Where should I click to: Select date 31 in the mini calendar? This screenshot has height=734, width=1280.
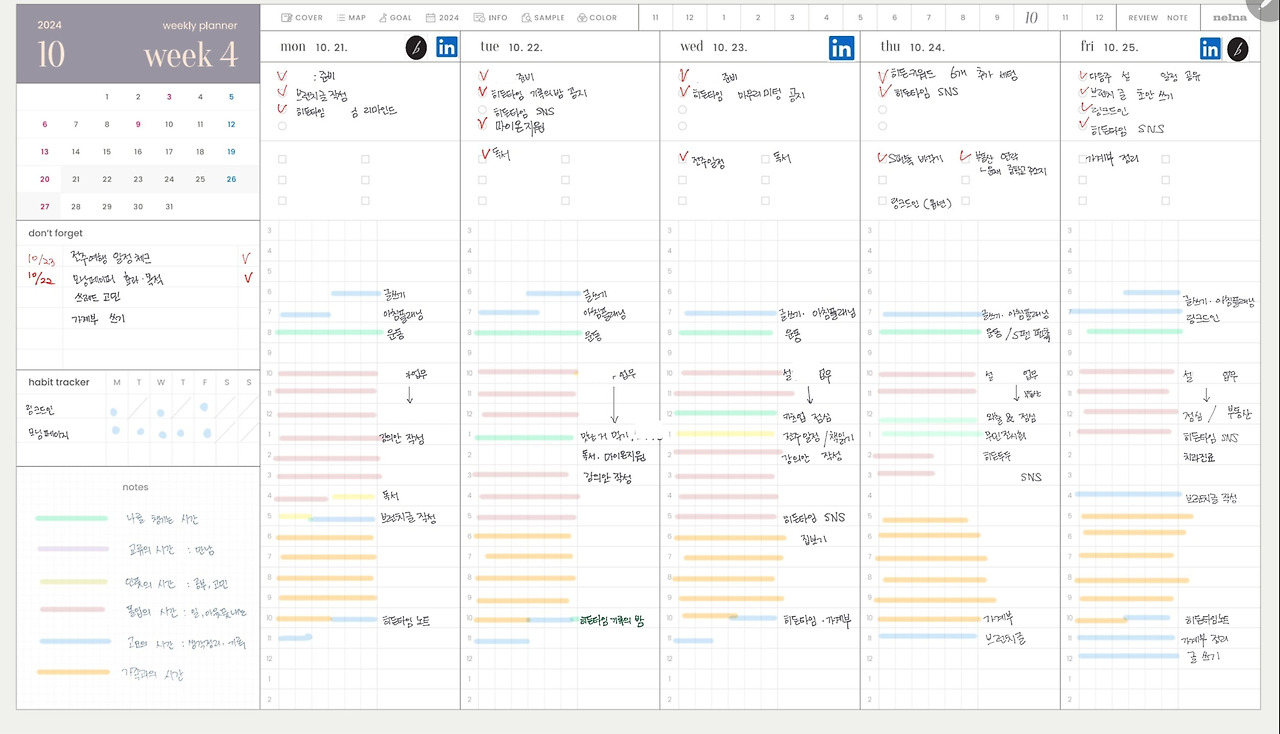coord(168,207)
